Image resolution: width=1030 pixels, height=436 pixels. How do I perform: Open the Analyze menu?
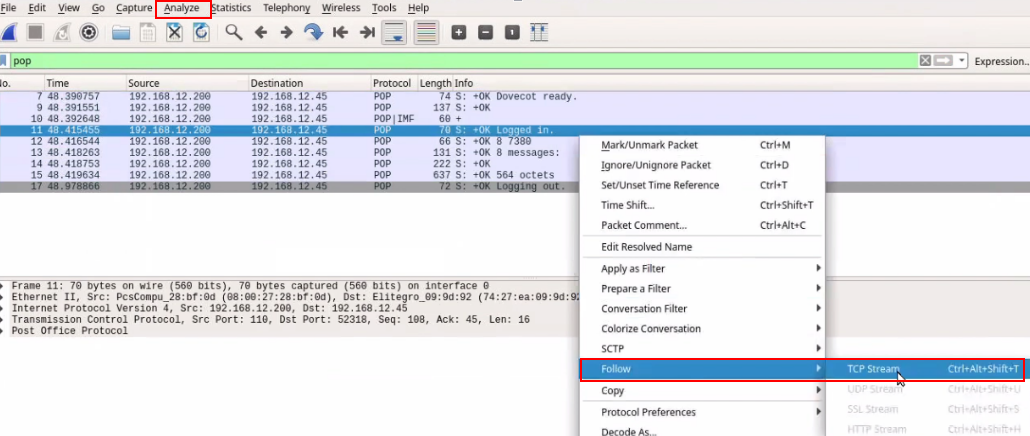[182, 8]
